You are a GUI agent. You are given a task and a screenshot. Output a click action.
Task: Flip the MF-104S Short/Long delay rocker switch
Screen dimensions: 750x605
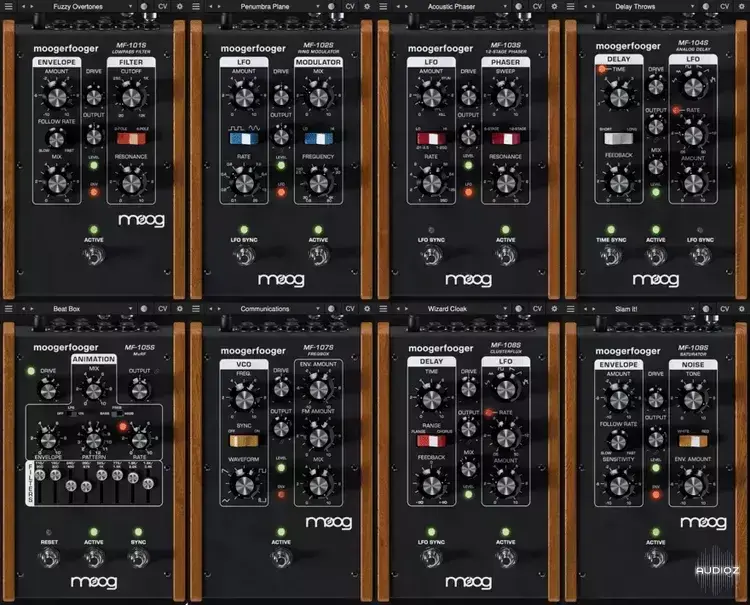click(x=618, y=138)
